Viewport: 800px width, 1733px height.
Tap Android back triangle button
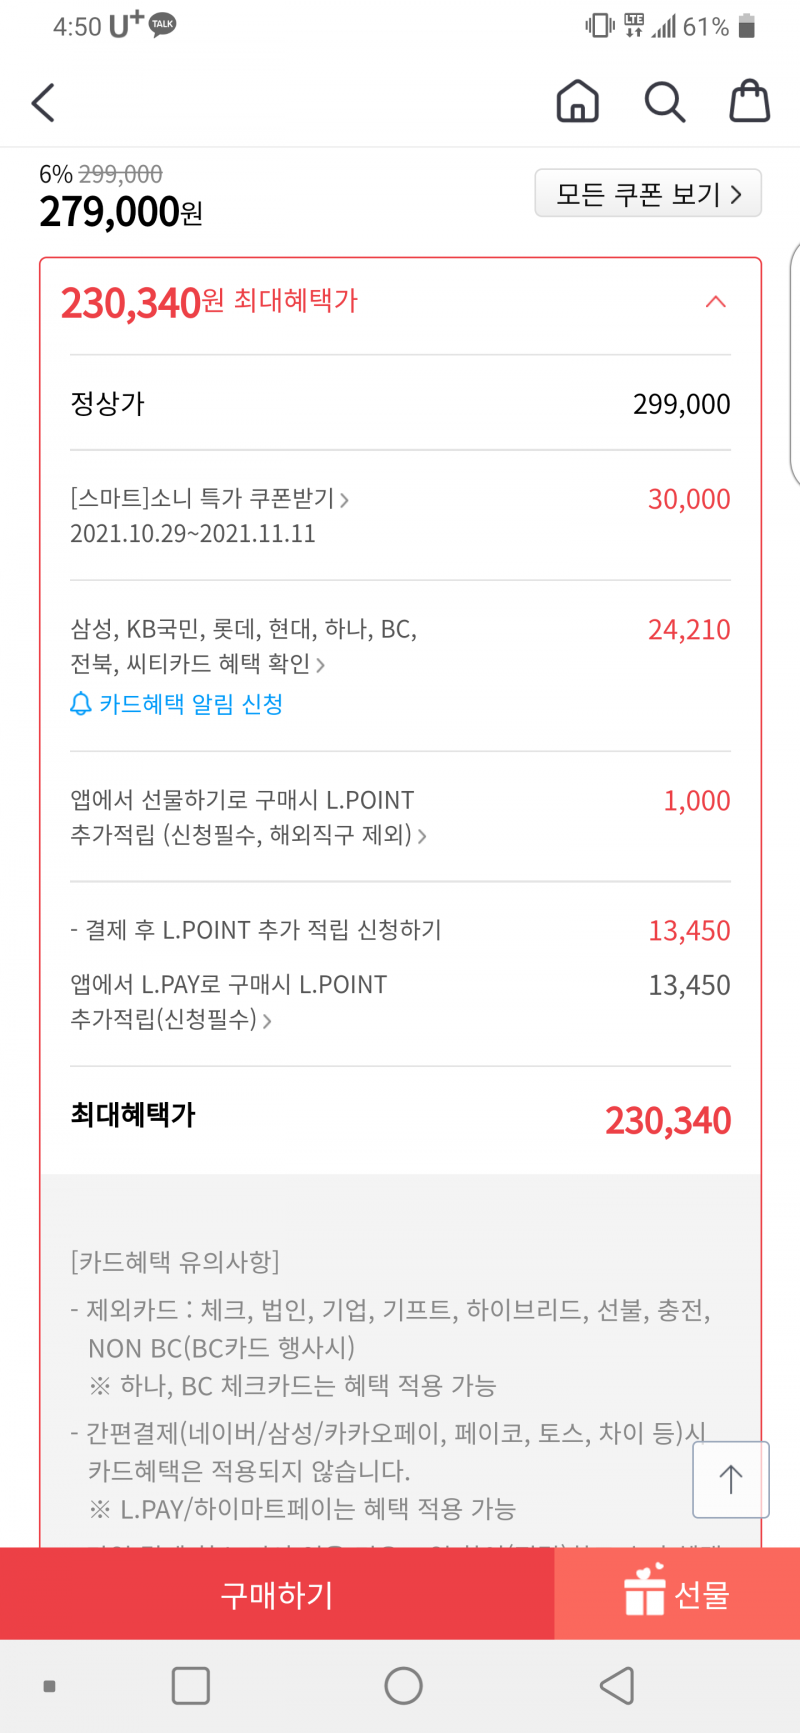coord(617,1686)
